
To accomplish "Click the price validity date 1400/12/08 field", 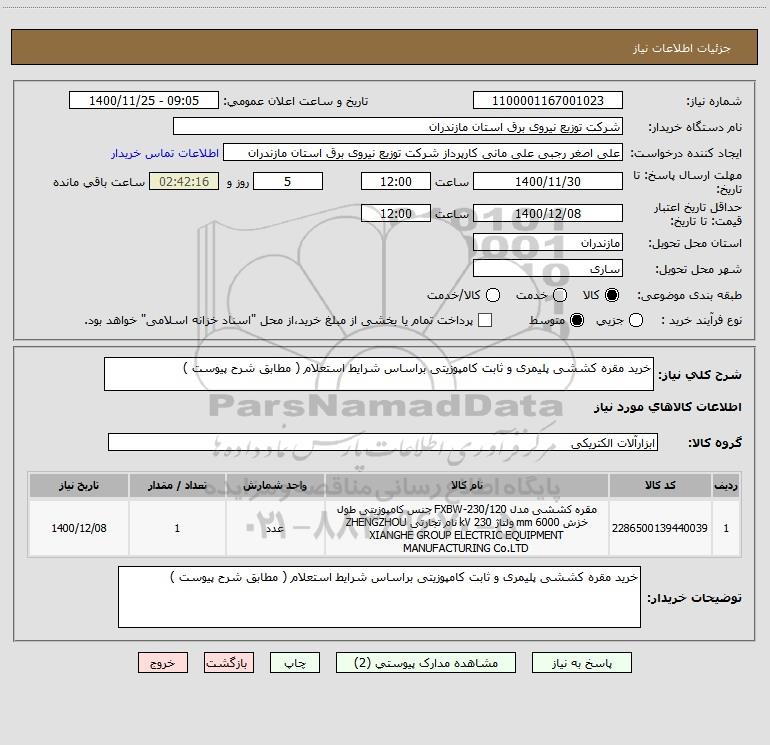I will click(x=548, y=213).
